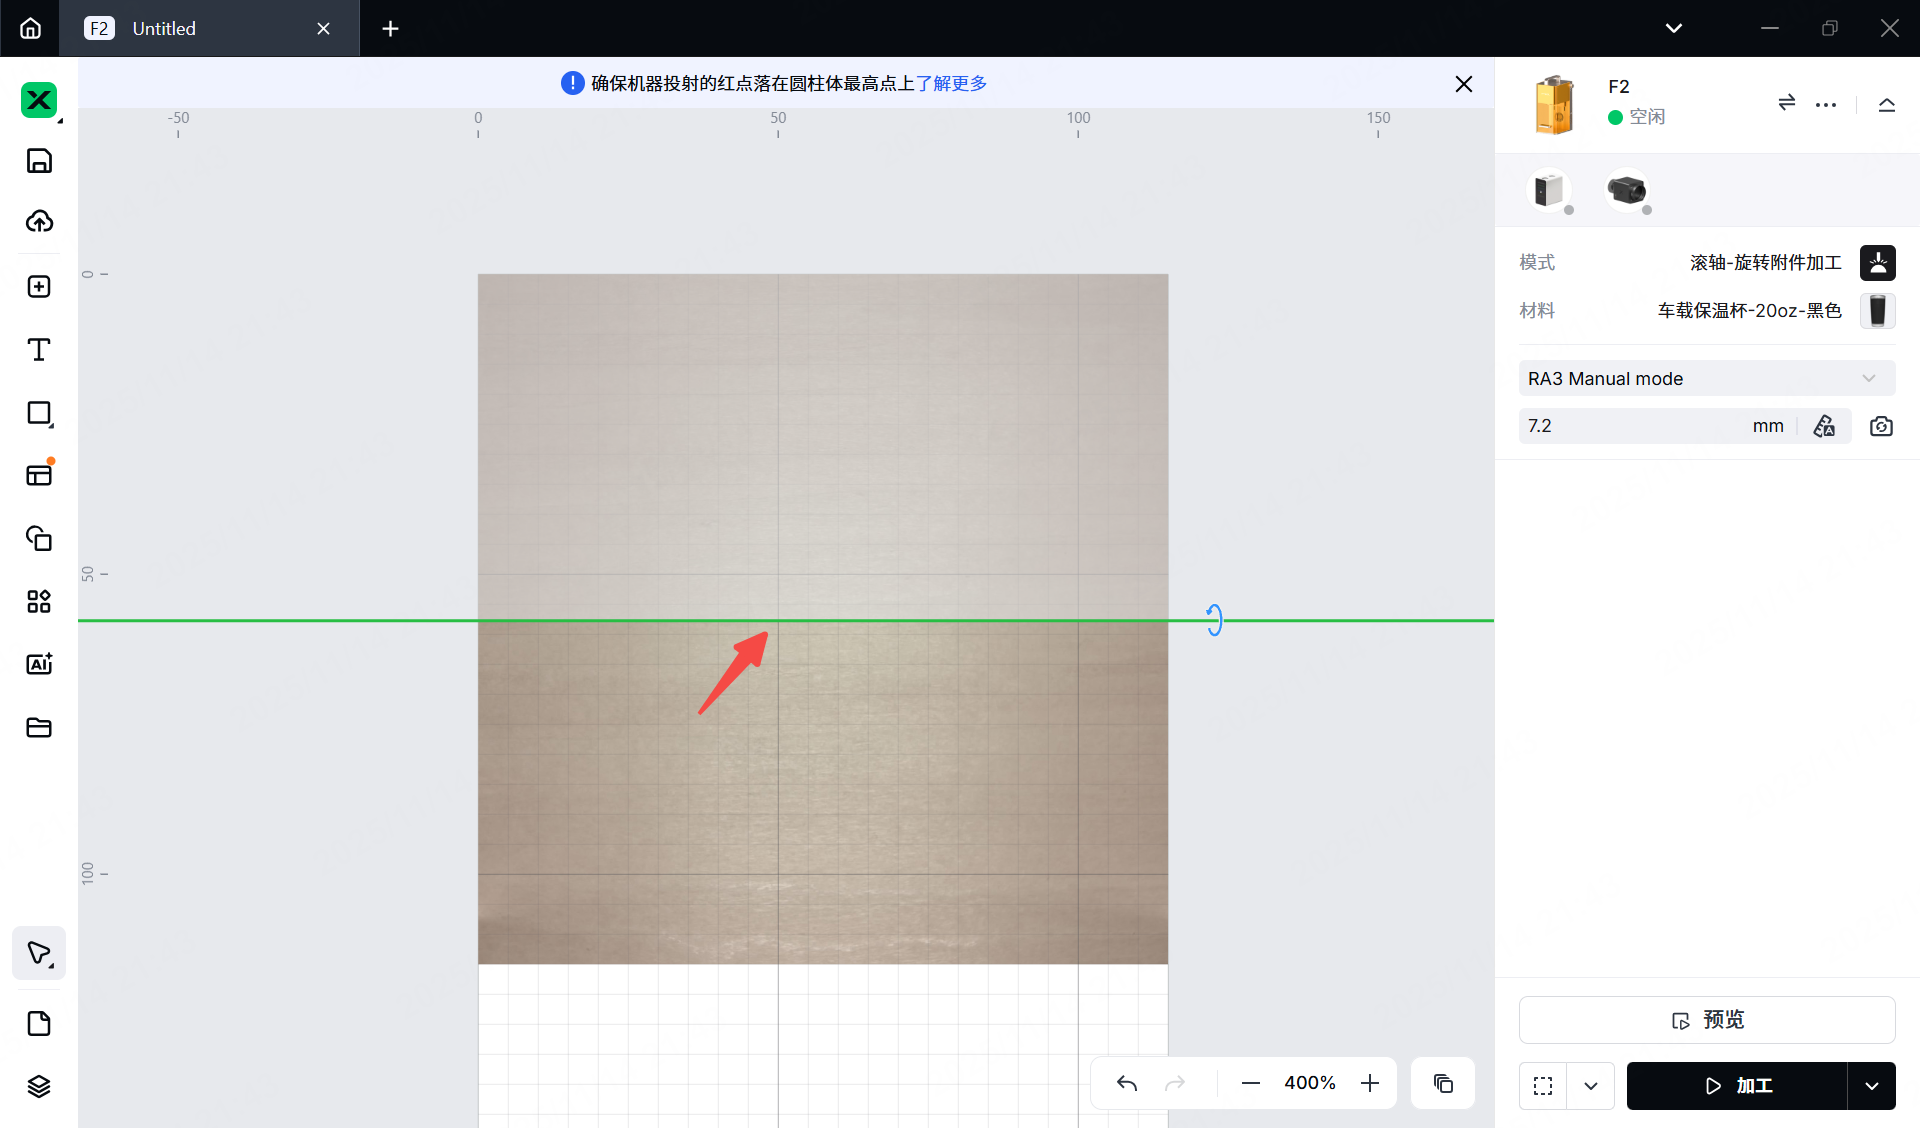1920x1128 pixels.
Task: Click the camera capture icon
Action: pos(1881,426)
